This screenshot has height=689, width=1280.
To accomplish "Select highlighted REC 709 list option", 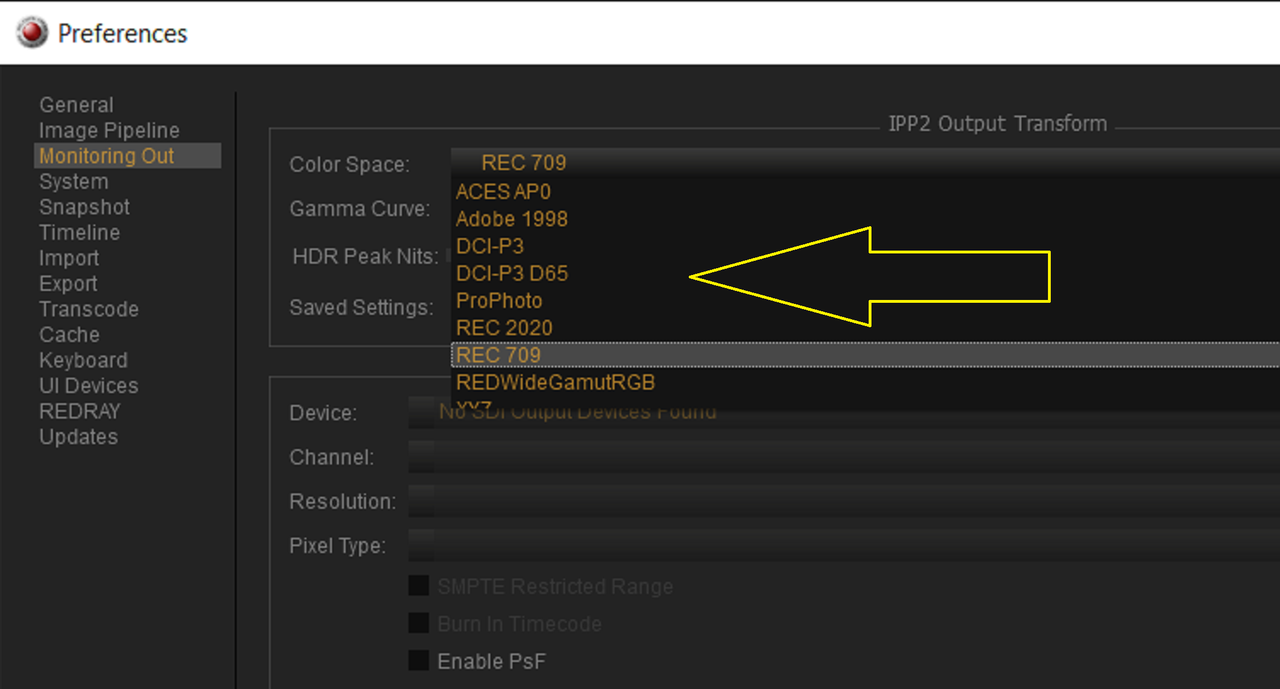I will point(865,354).
